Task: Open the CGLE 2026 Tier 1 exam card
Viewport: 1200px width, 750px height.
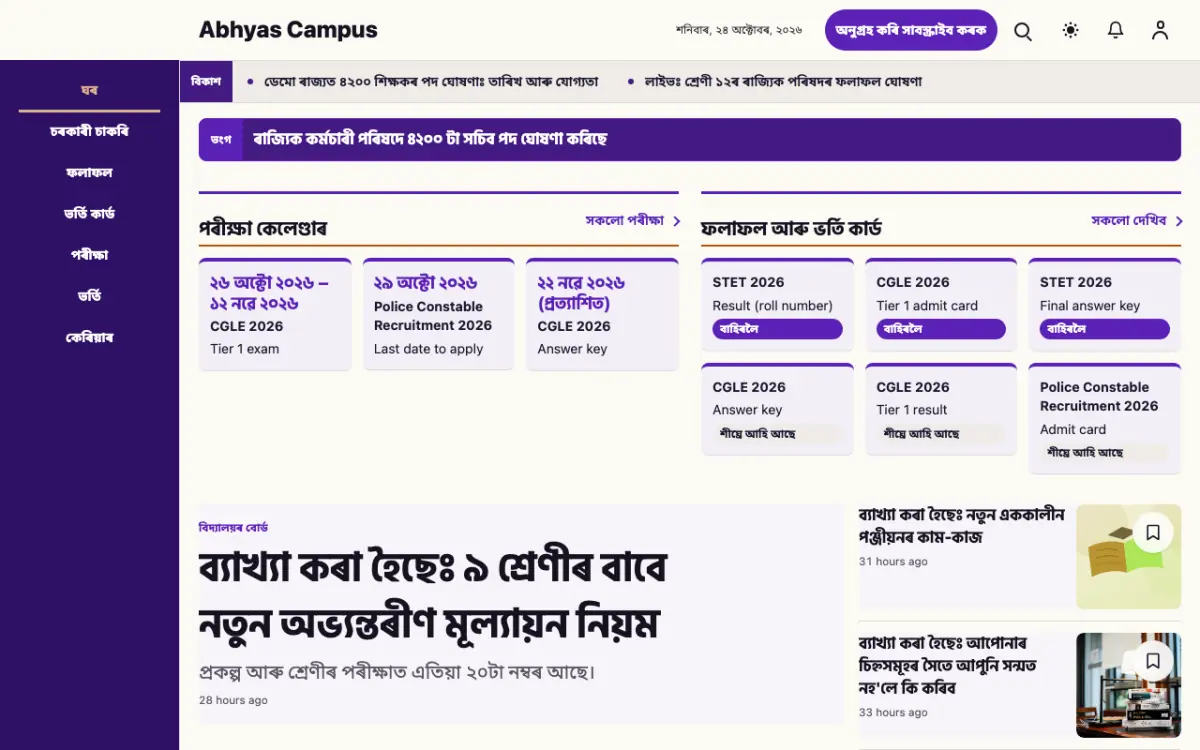Action: pos(275,314)
